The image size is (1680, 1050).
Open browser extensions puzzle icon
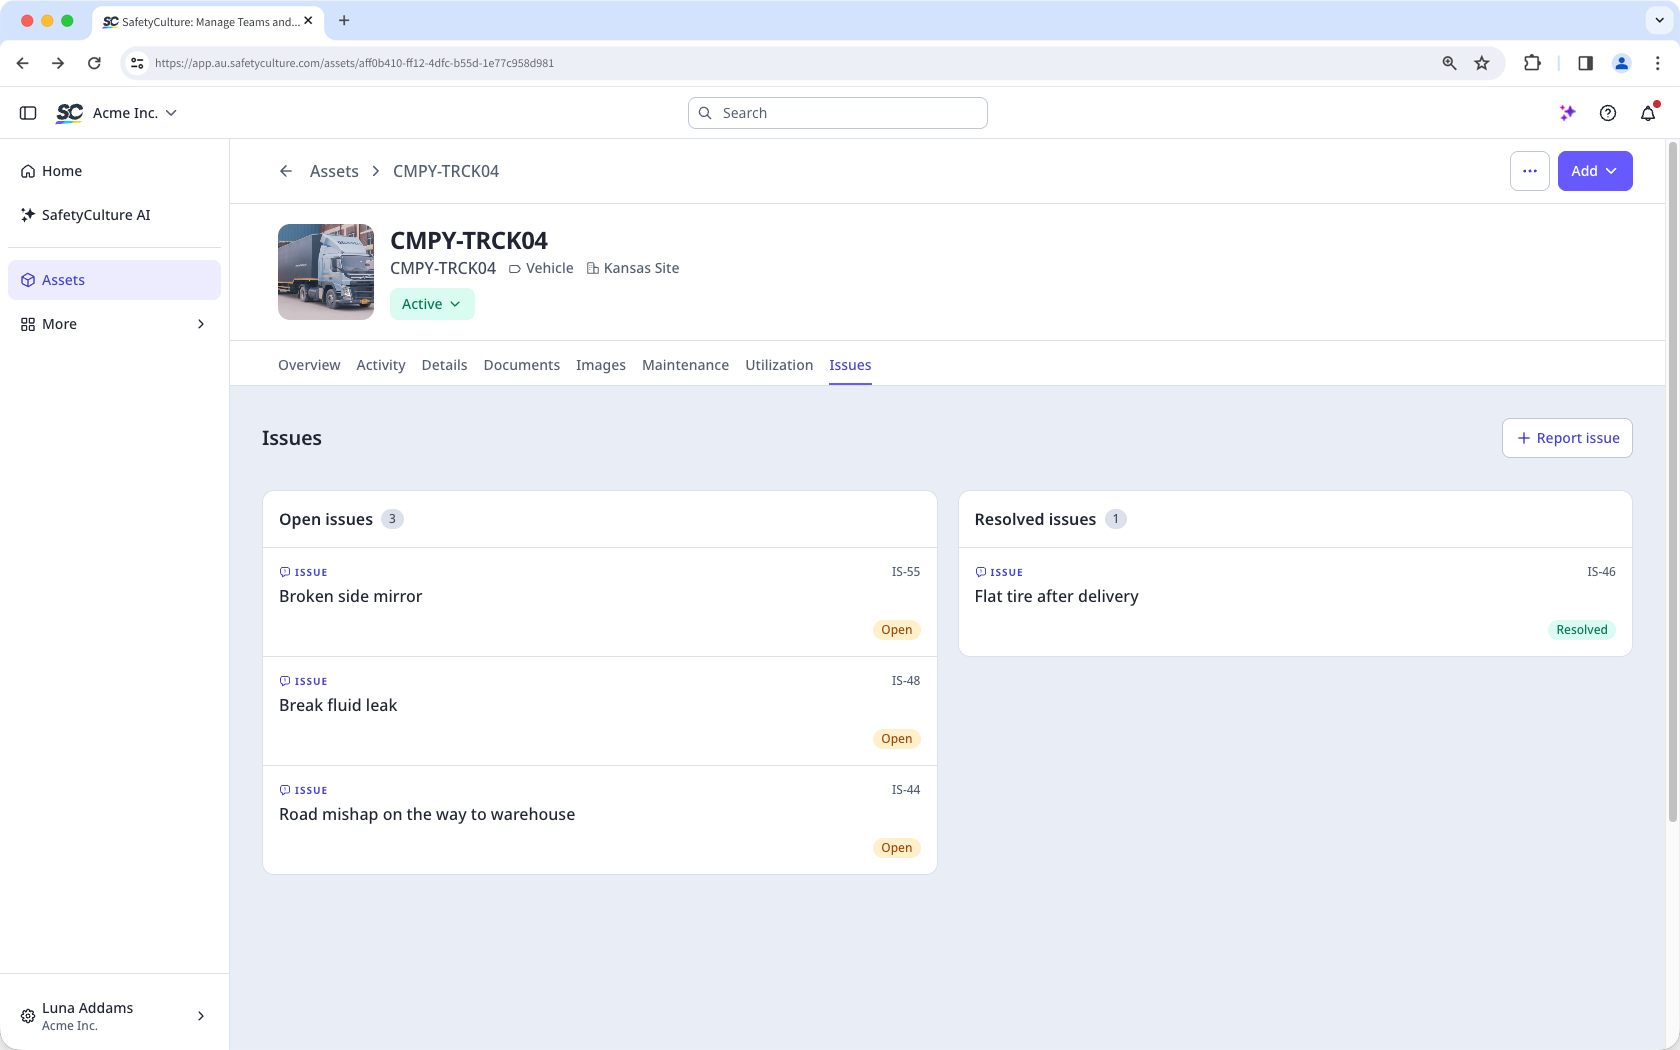pos(1532,63)
